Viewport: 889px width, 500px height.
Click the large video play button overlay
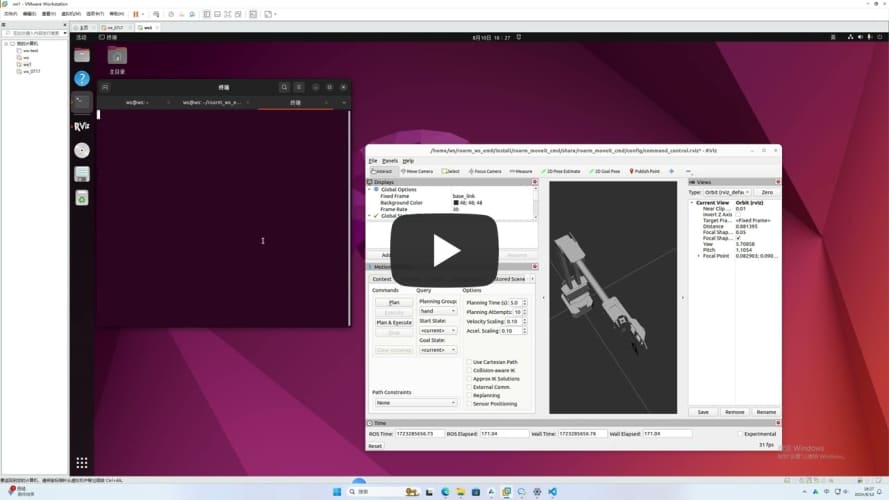coord(444,250)
